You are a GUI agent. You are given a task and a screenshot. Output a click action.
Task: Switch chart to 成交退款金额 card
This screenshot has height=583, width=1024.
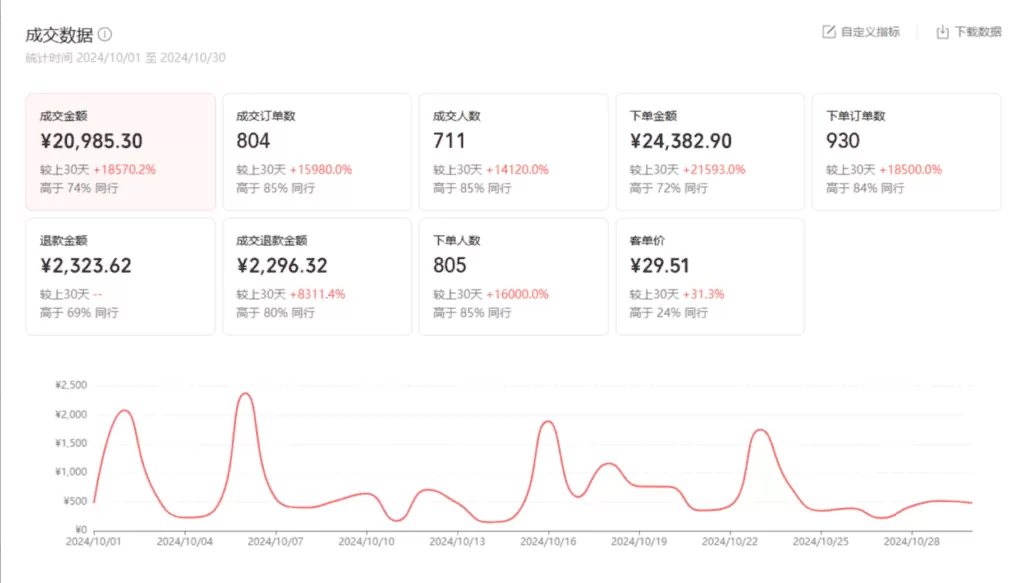(x=317, y=276)
